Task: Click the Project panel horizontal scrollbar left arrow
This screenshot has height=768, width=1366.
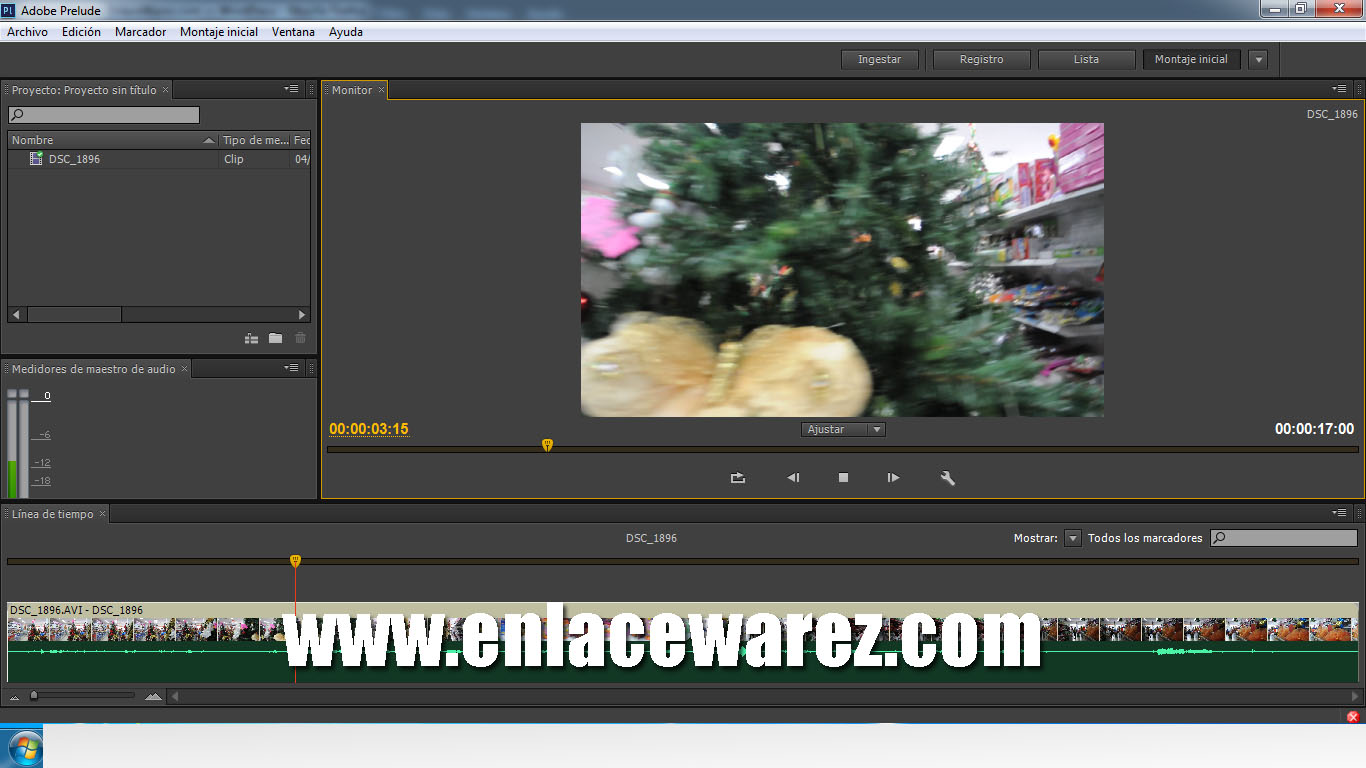Action: click(15, 314)
